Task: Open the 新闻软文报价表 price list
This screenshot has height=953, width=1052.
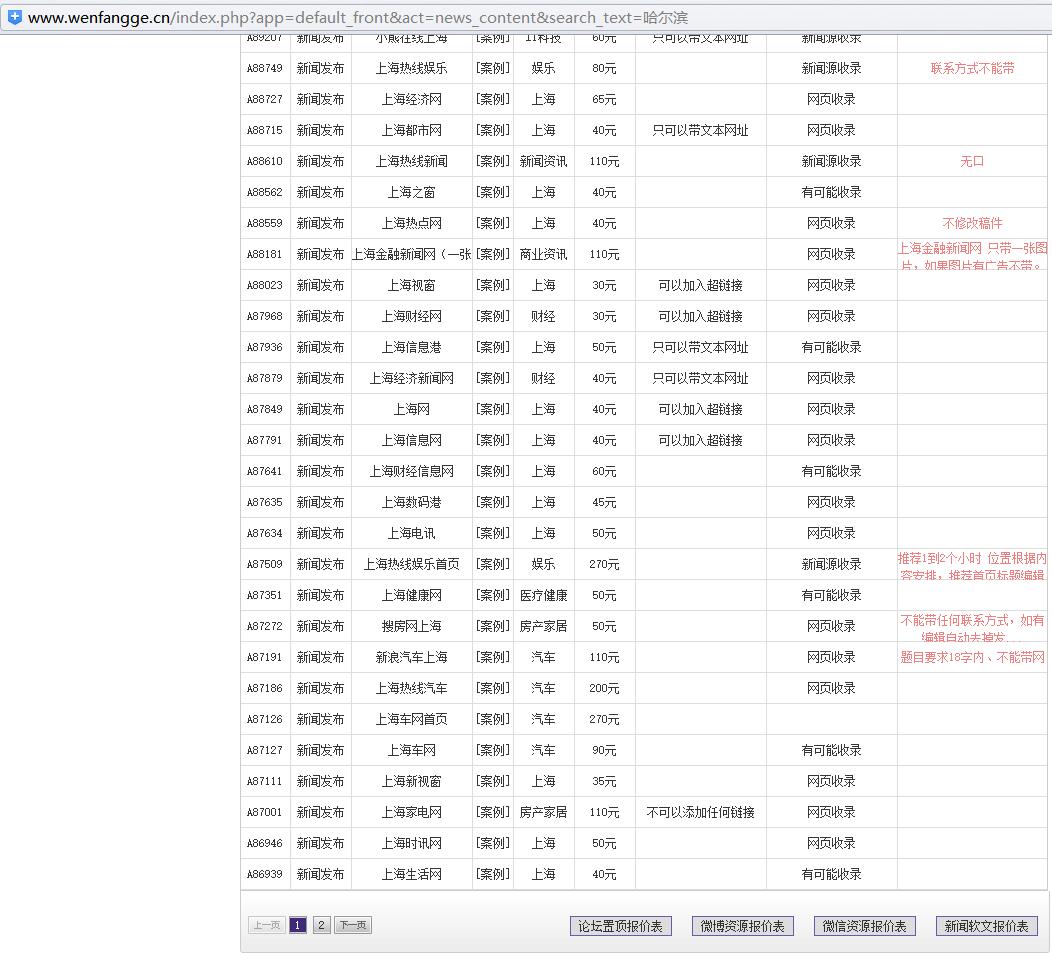Action: tap(987, 926)
